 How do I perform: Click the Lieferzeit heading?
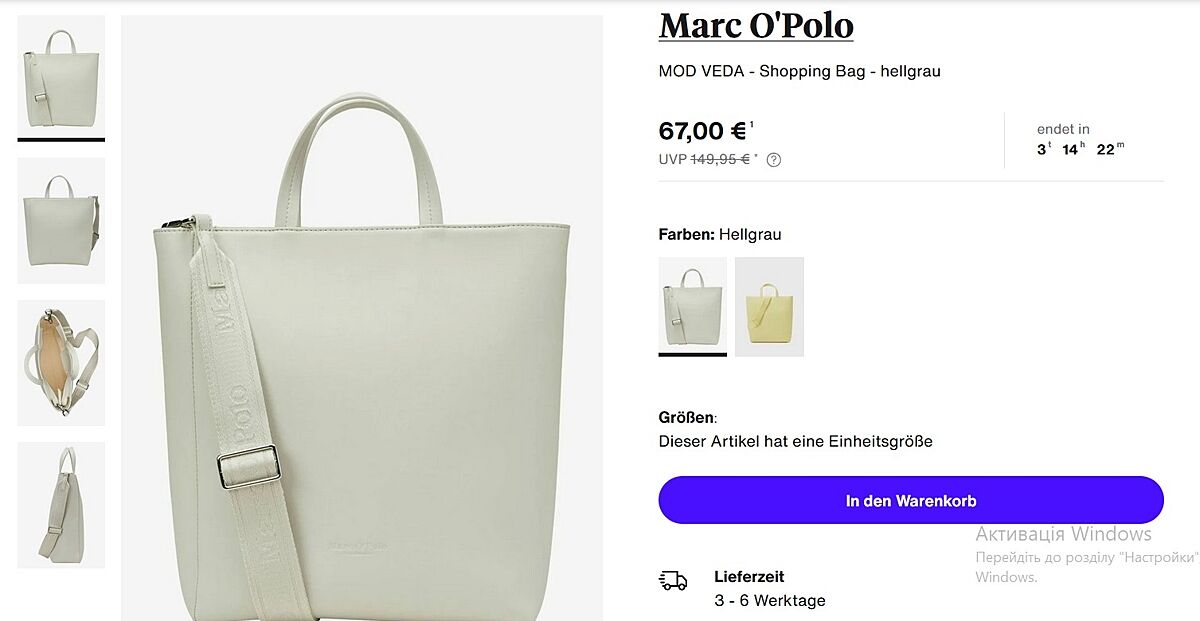(x=749, y=577)
